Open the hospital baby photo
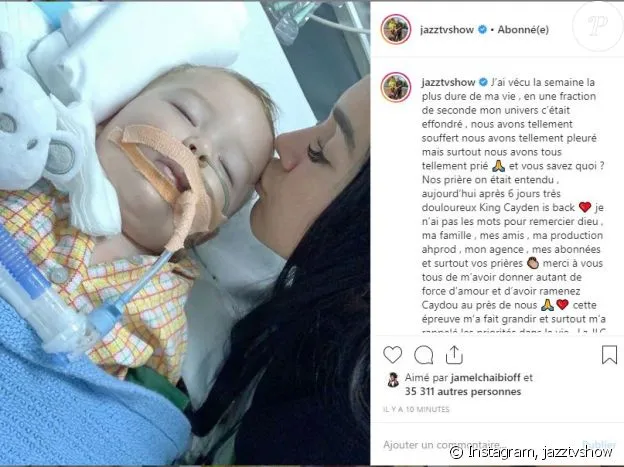Screen dimensions: 624x467 (185, 233)
